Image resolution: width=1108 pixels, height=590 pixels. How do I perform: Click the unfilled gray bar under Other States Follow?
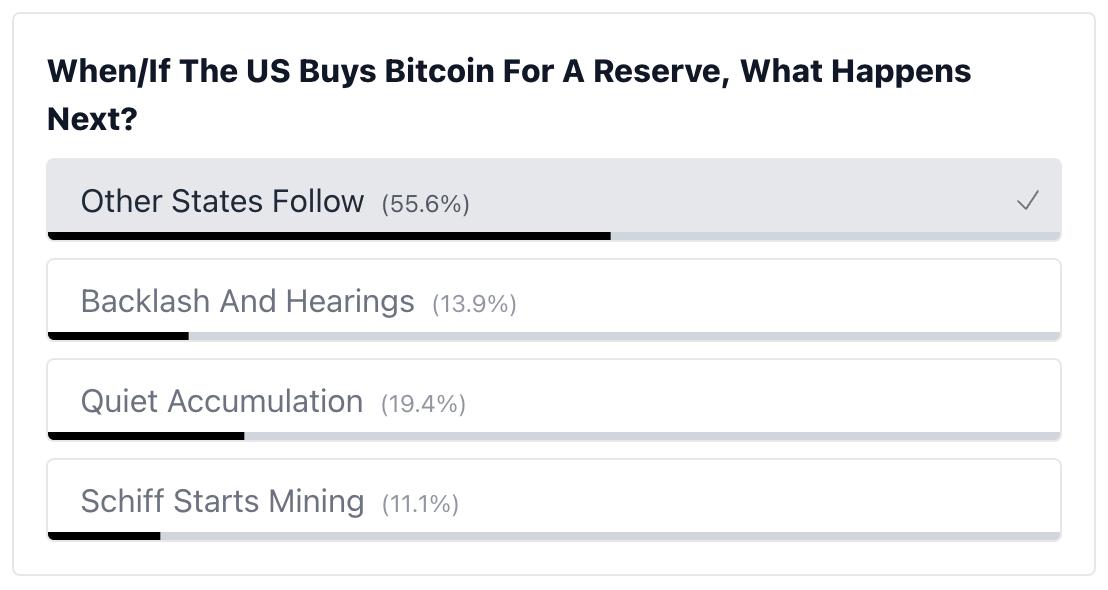[x=836, y=236]
